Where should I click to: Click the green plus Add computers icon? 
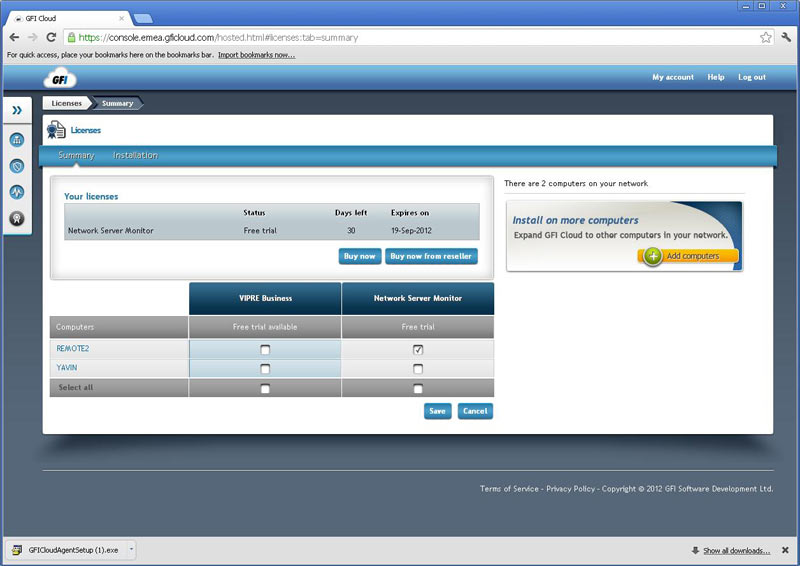(653, 256)
